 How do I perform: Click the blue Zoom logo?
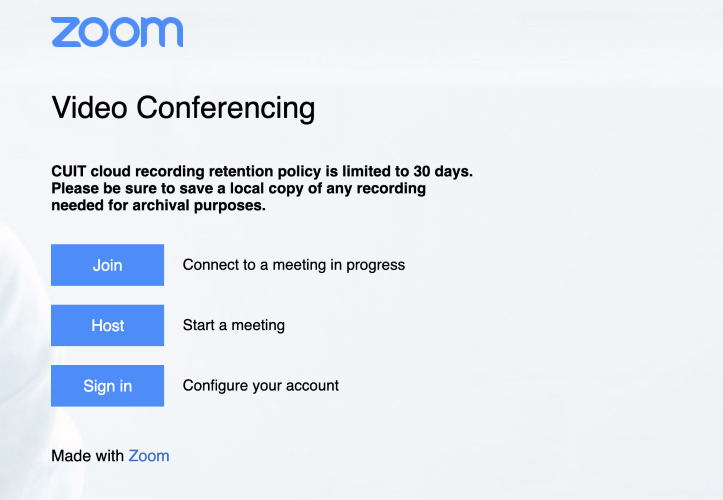pyautogui.click(x=117, y=32)
